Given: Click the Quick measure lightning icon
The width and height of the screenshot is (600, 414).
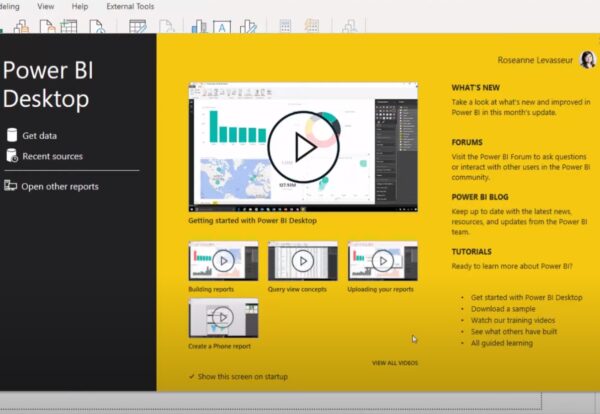Looking at the screenshot, I should click(x=312, y=26).
